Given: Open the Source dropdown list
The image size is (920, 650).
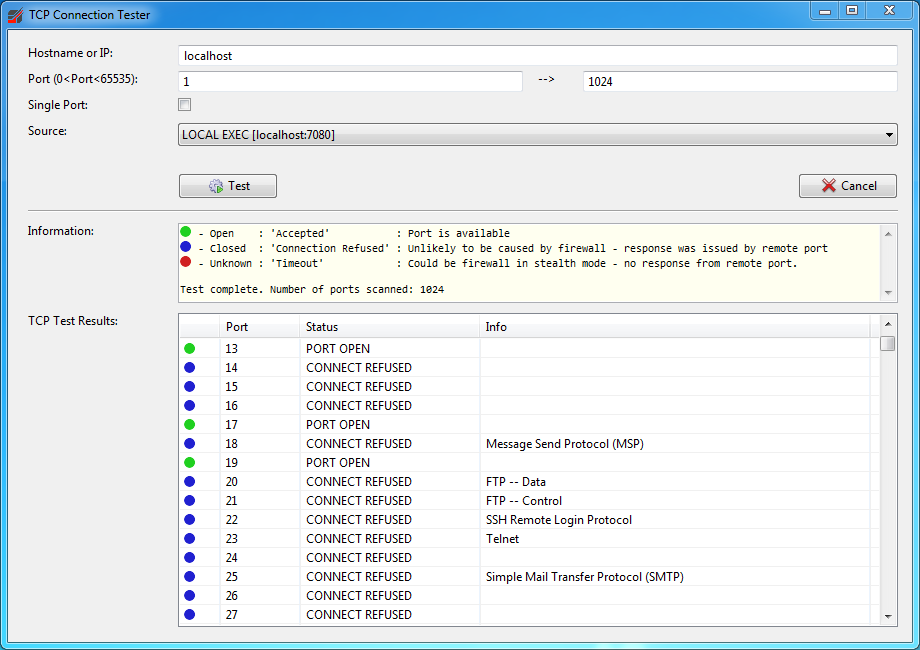Looking at the screenshot, I should tap(537, 135).
